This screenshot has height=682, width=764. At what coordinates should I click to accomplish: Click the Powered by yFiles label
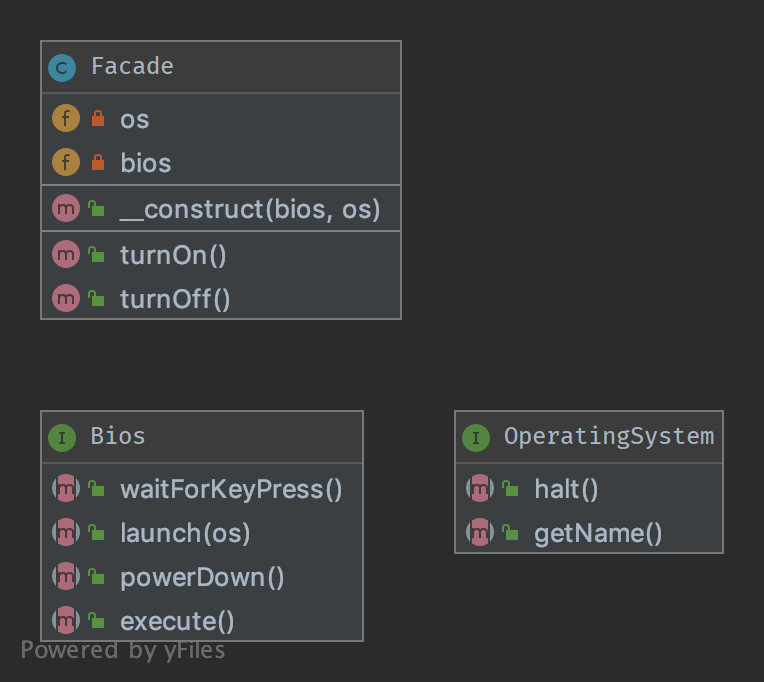pos(123,651)
